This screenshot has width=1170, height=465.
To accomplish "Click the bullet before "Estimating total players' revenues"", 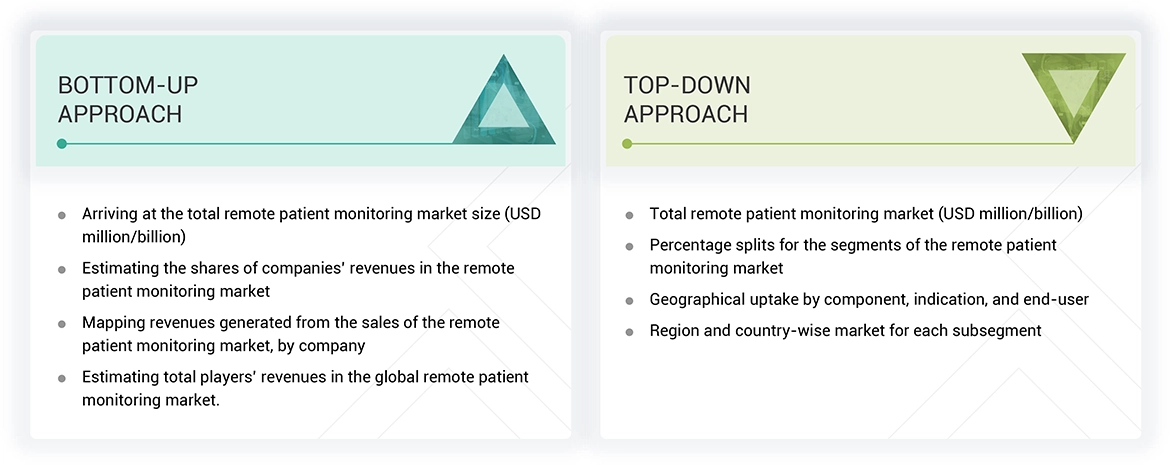I will click(62, 378).
